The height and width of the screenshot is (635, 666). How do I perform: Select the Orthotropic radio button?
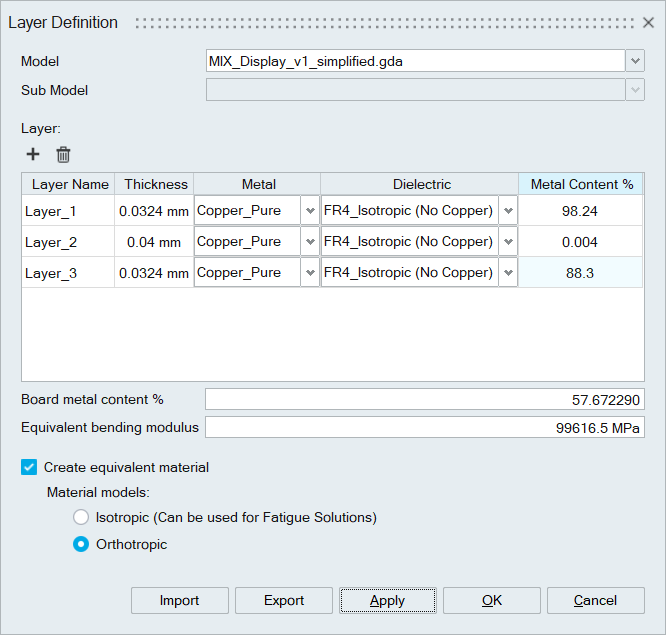tap(81, 545)
